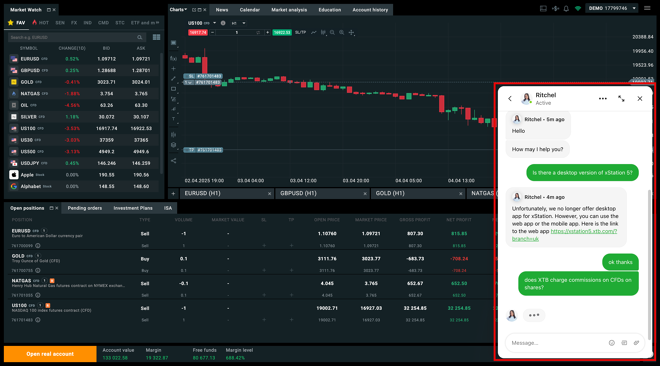Select the trend line drawing tool
Image resolution: width=660 pixels, height=366 pixels.
point(173,79)
